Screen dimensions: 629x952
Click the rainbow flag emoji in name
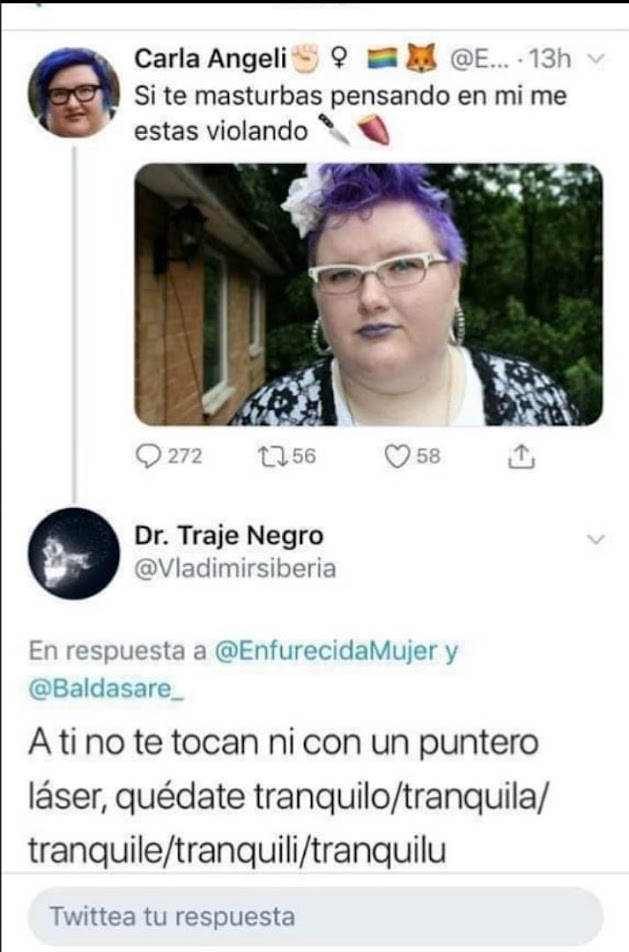click(382, 59)
